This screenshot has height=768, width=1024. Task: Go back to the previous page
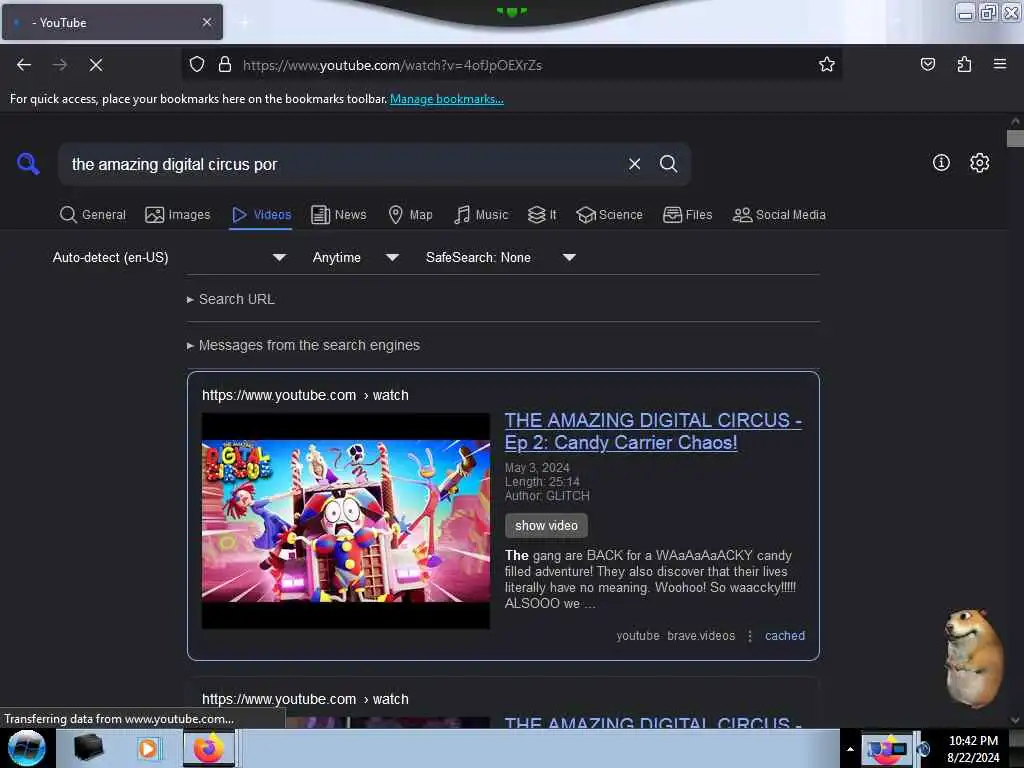24,65
